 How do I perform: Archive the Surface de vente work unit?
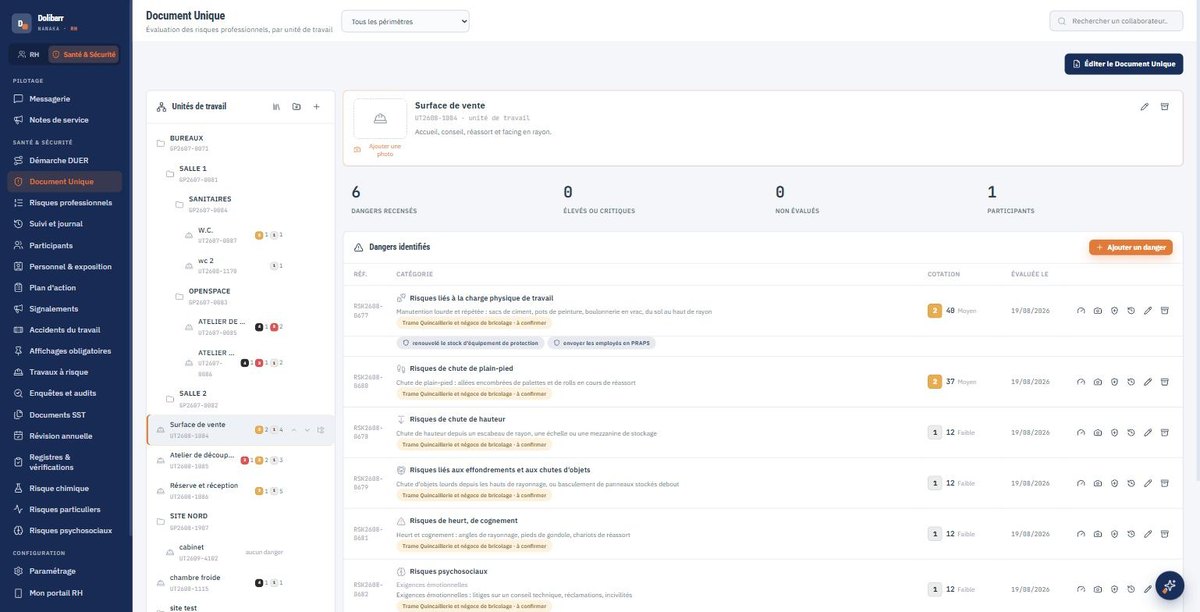1164,106
